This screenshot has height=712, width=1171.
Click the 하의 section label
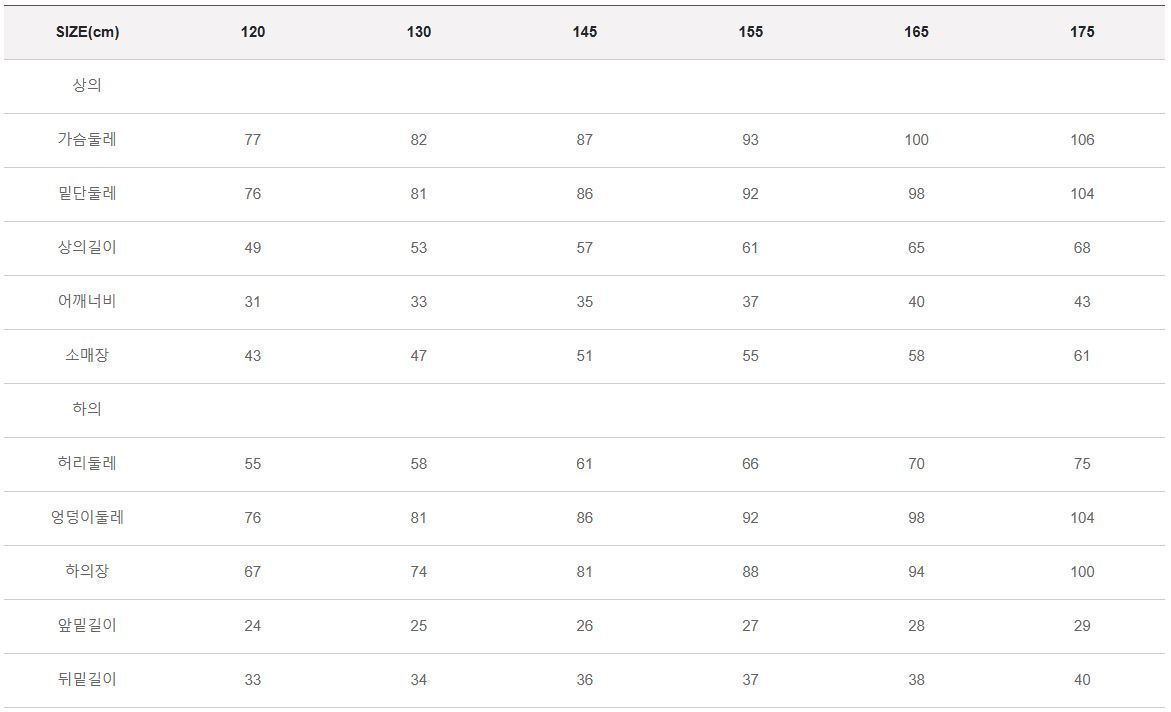[x=87, y=409]
